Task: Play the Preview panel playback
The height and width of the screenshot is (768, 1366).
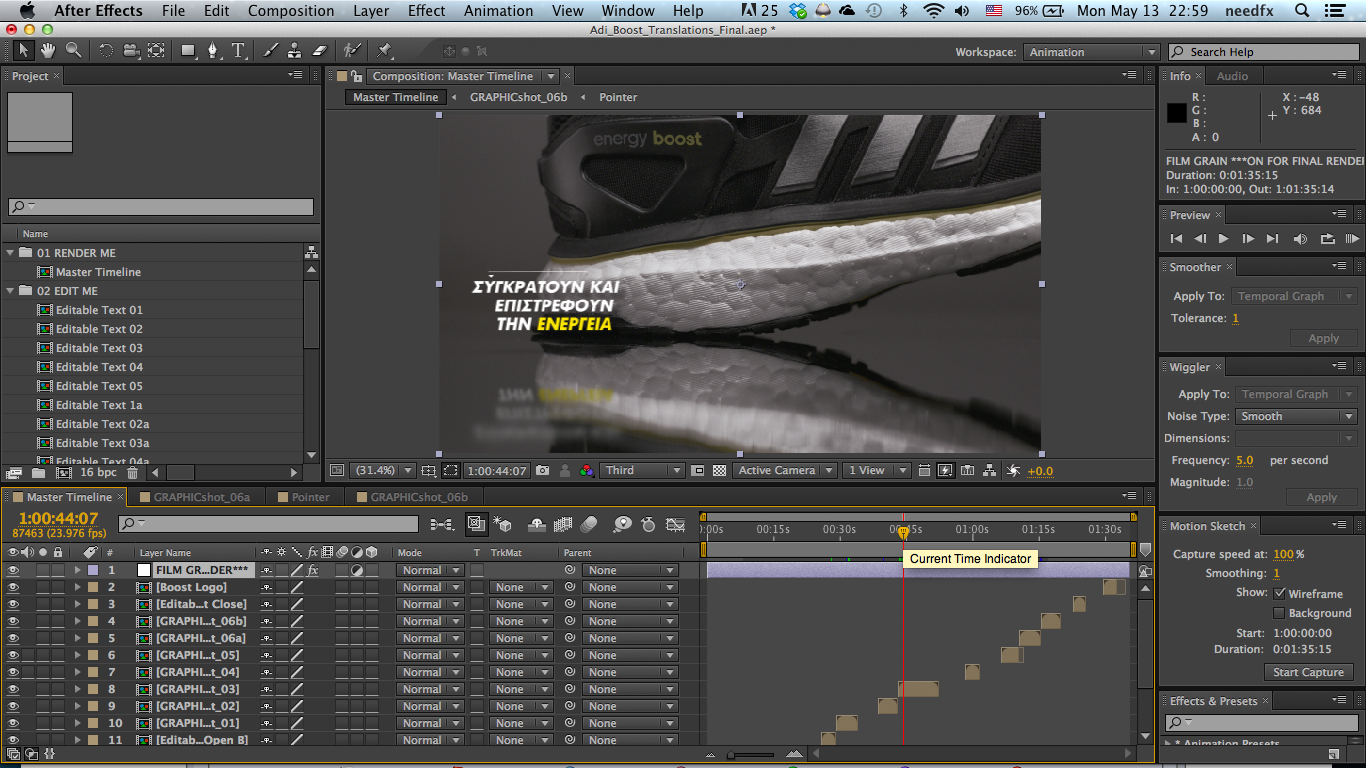Action: [1224, 239]
